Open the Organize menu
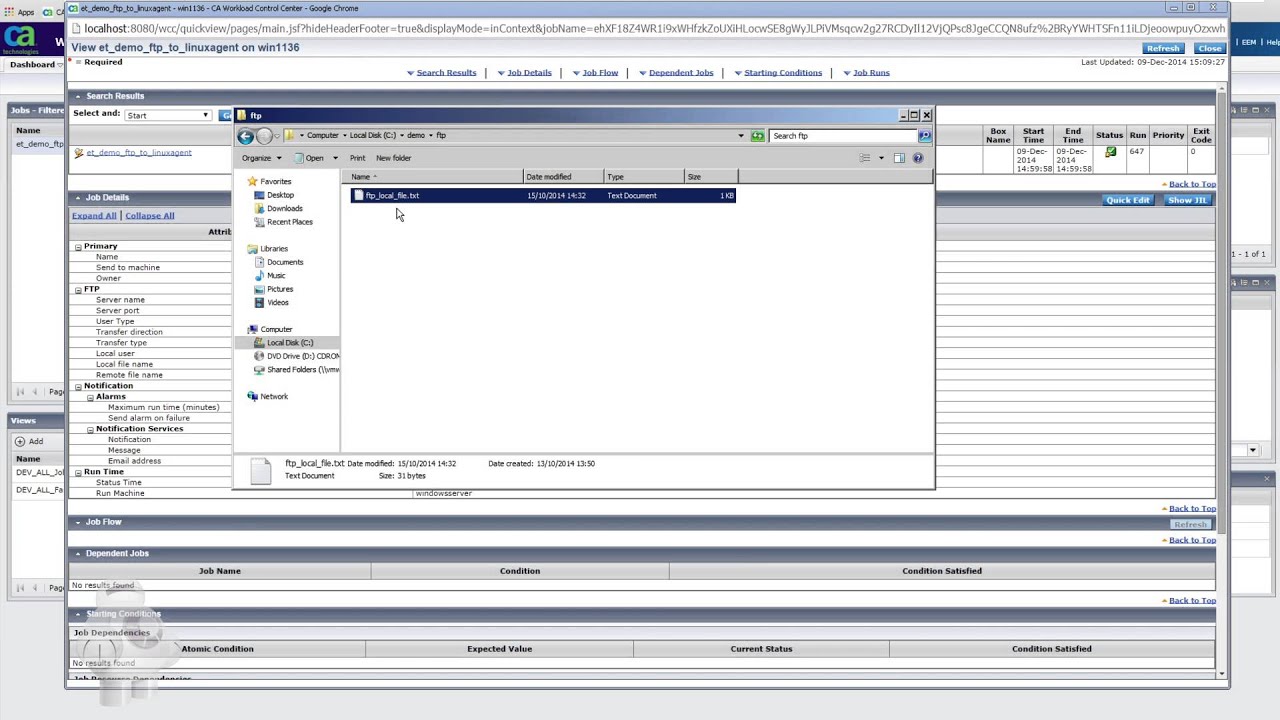This screenshot has height=720, width=1280. point(261,158)
